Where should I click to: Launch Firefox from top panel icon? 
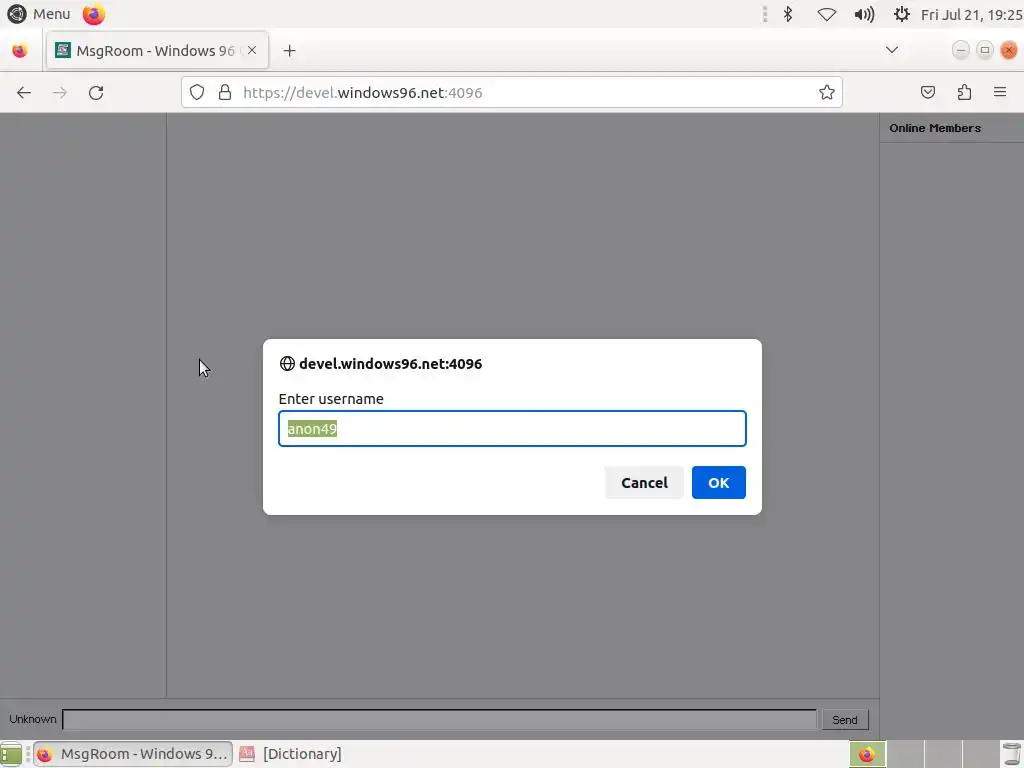pyautogui.click(x=93, y=14)
